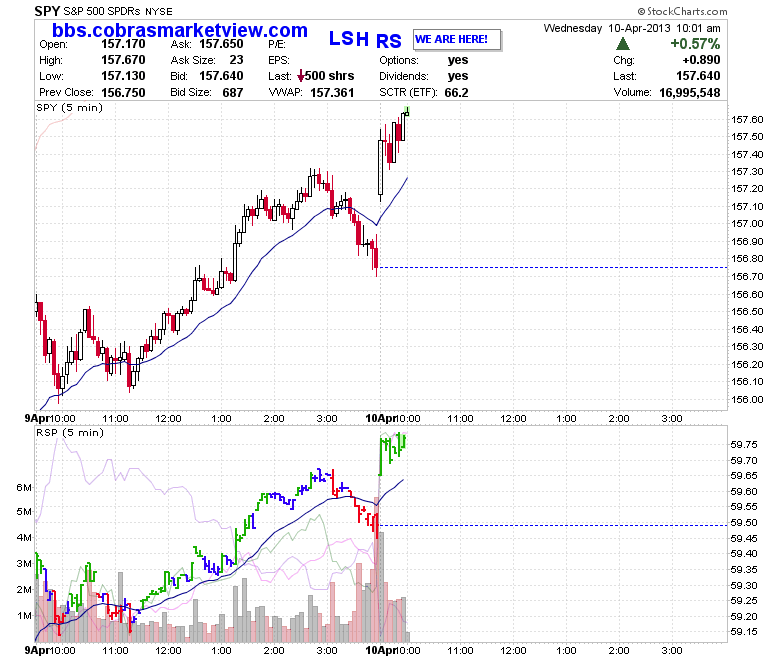Click the Bid value 157.640

(x=221, y=76)
